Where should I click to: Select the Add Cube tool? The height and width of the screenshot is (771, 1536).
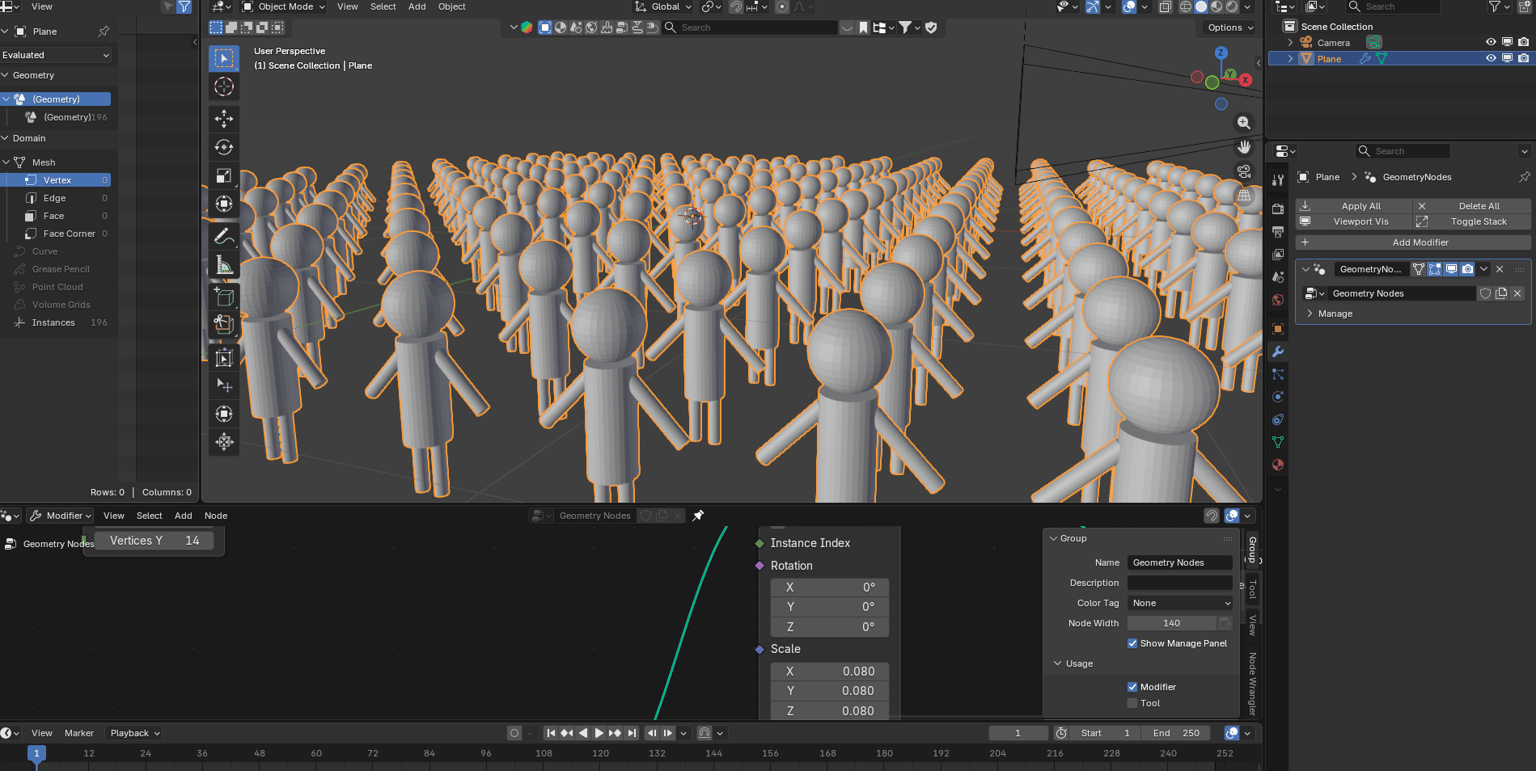[x=224, y=297]
